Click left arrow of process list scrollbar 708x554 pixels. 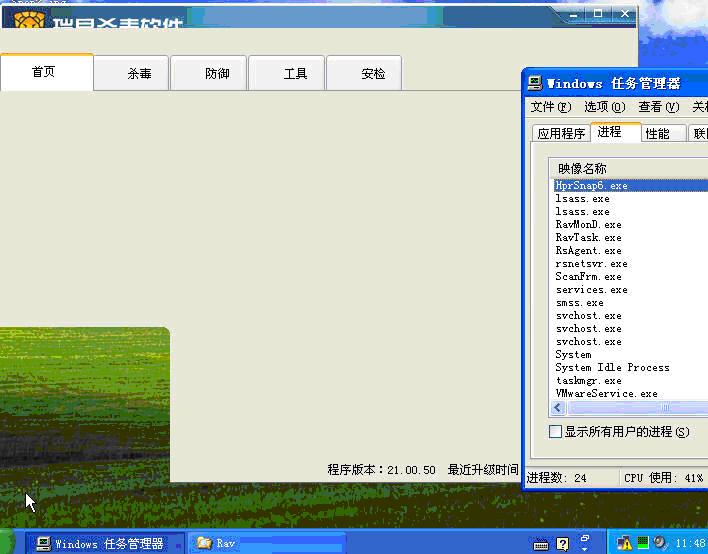(x=558, y=408)
